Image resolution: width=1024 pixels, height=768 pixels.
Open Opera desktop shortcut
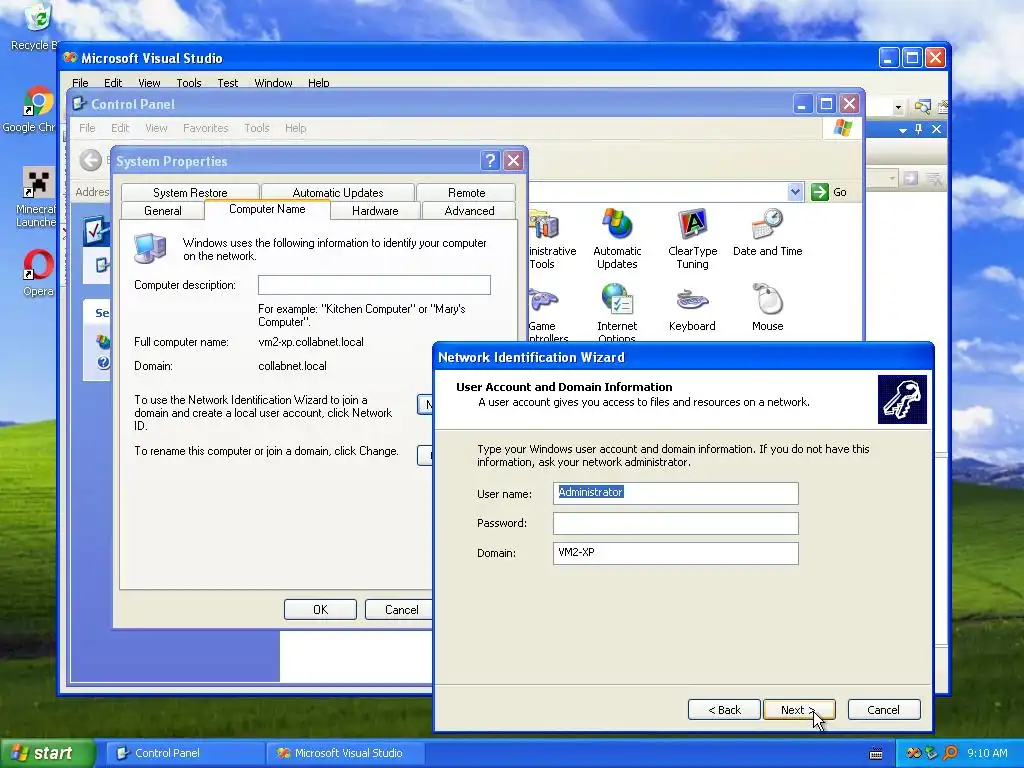click(38, 273)
